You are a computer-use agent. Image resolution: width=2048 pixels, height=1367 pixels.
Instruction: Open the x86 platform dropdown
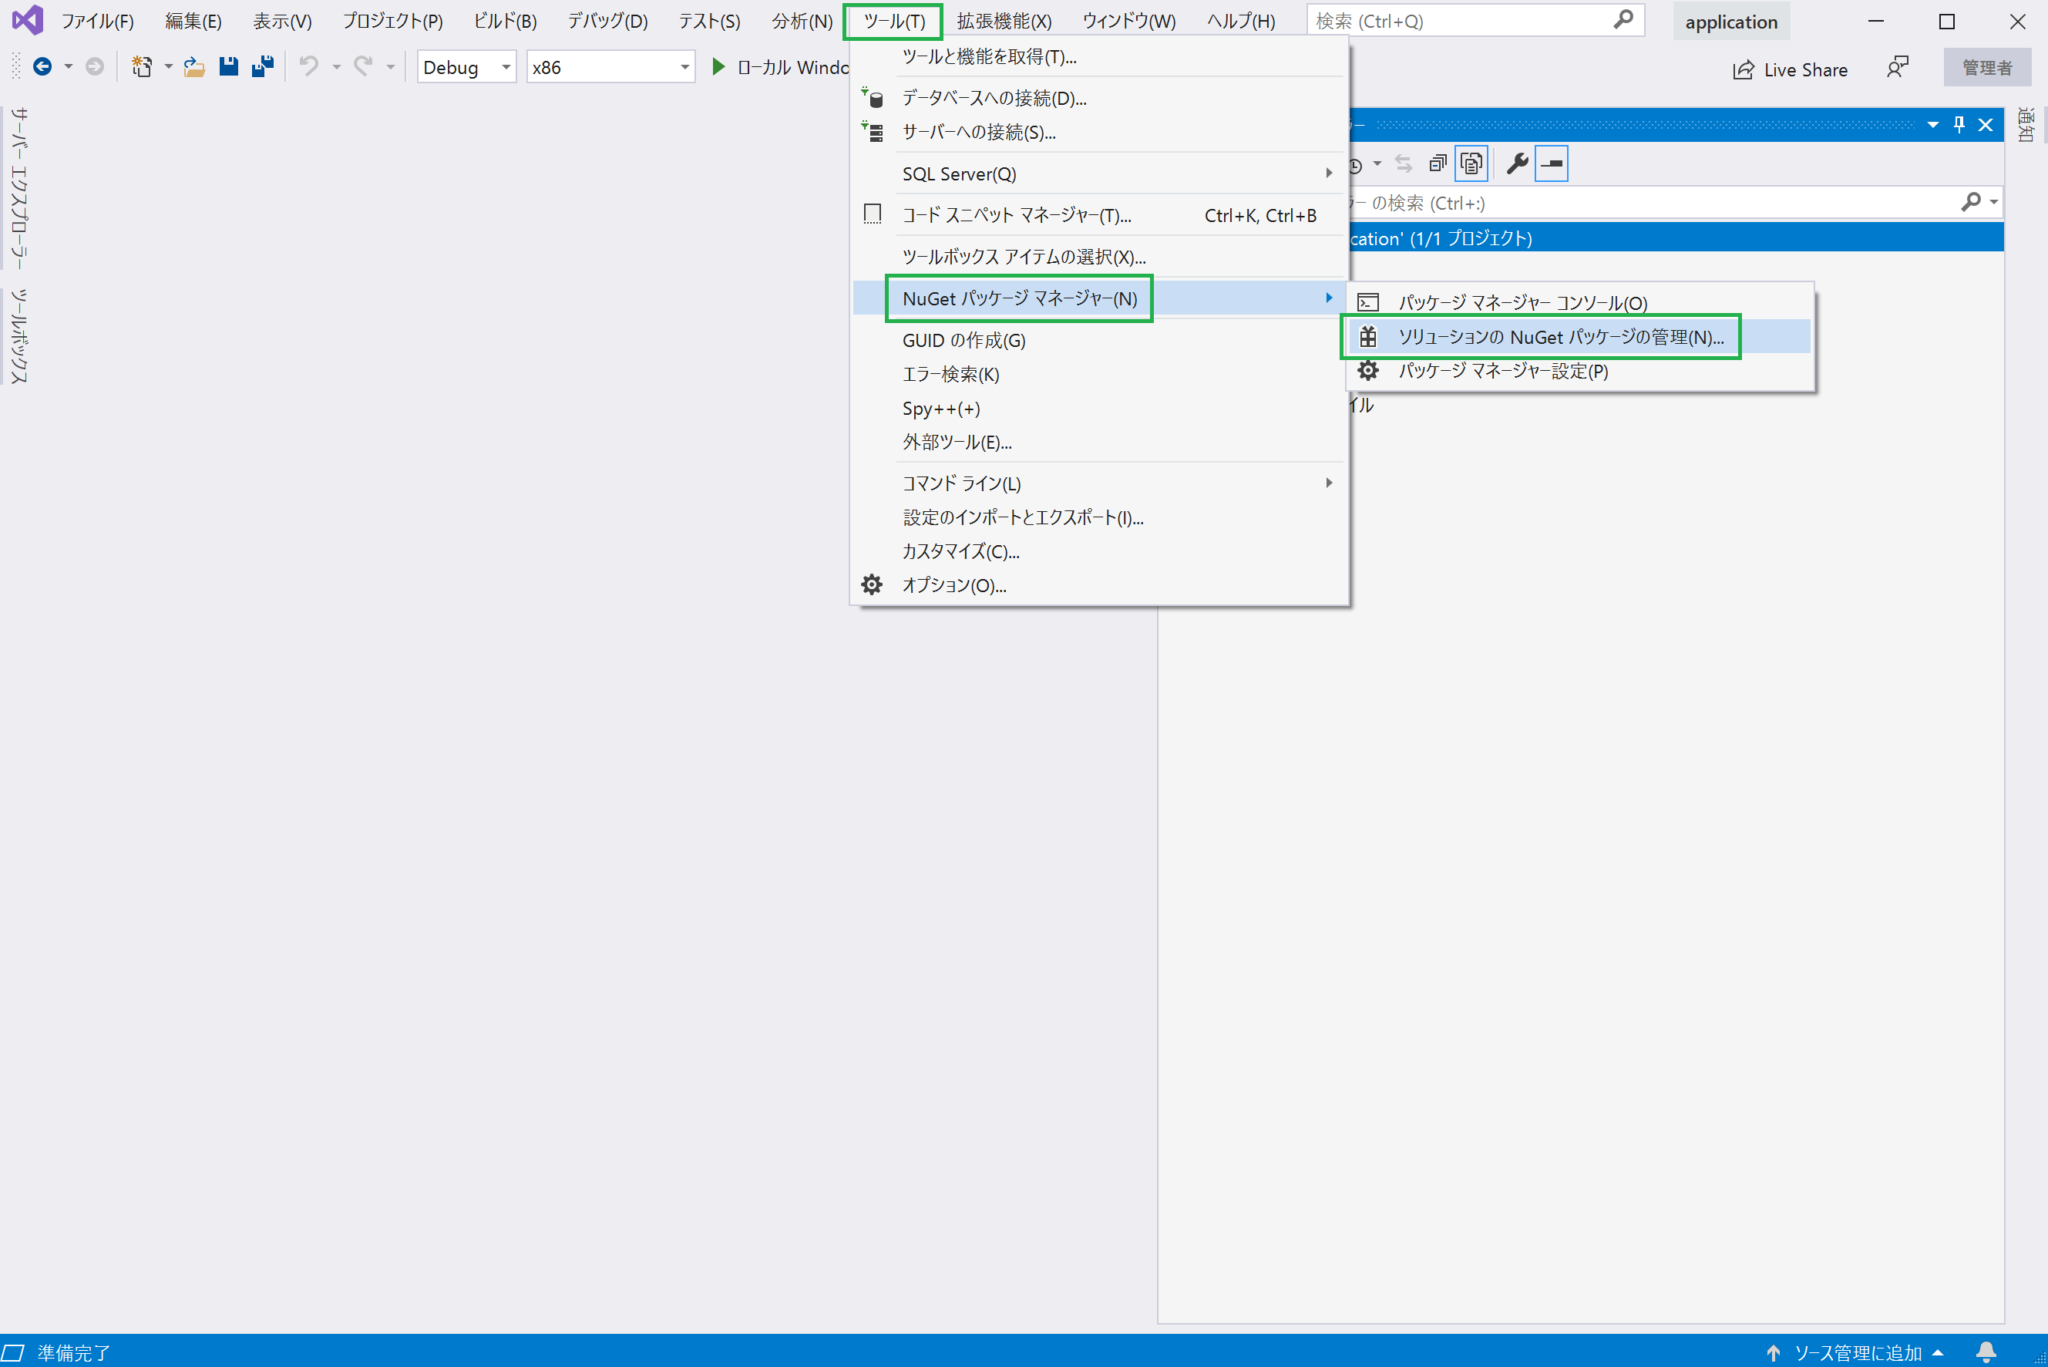coord(610,67)
